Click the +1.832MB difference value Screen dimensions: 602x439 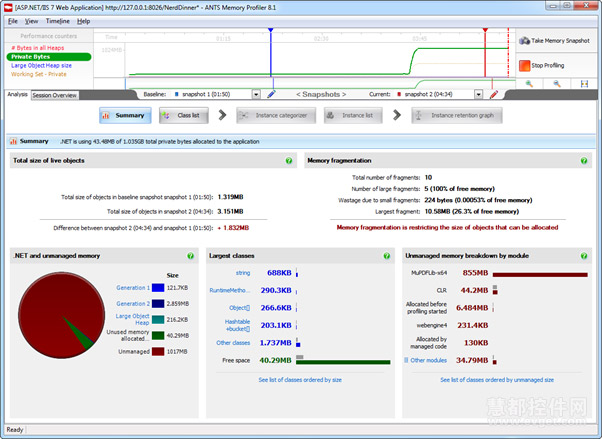coord(233,228)
